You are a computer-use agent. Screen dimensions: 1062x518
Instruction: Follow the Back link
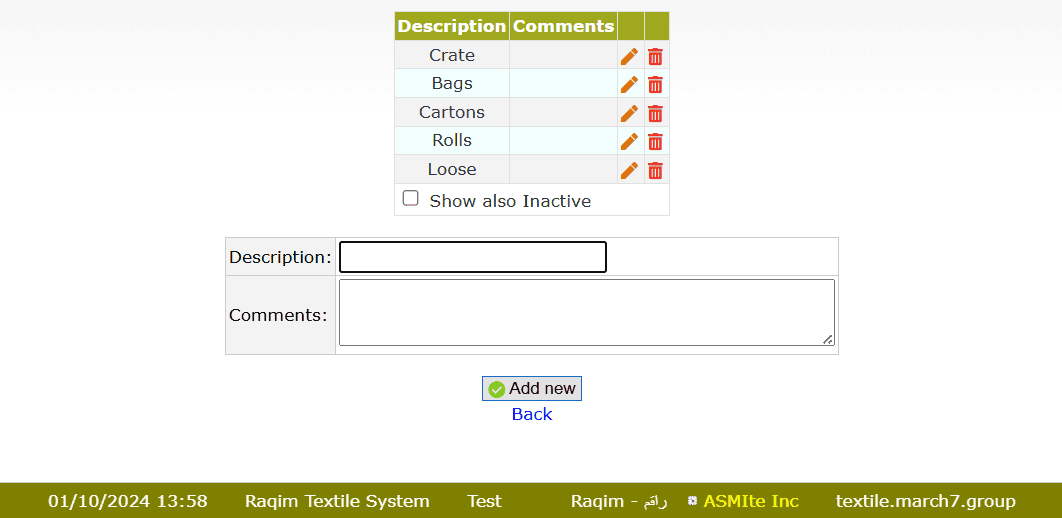point(532,414)
